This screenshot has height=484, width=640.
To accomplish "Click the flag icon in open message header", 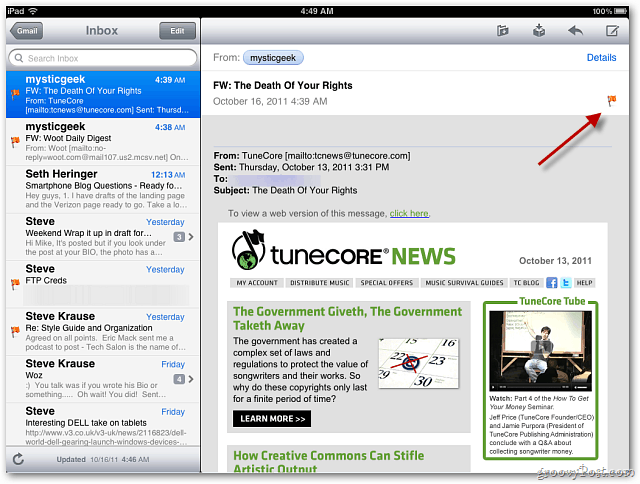I will tap(611, 100).
